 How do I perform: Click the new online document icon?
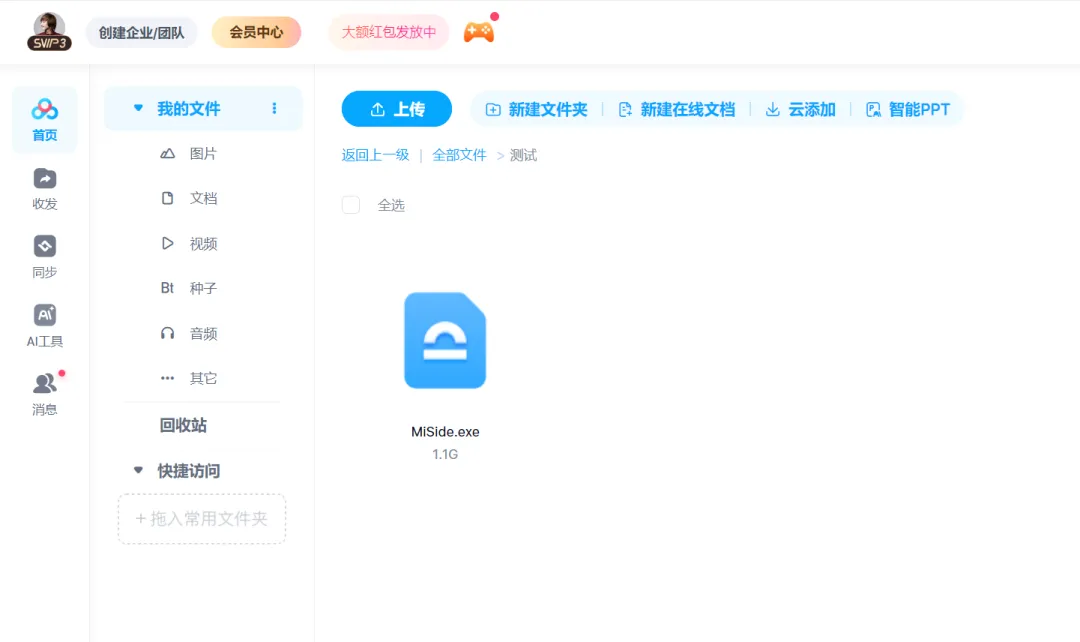625,110
